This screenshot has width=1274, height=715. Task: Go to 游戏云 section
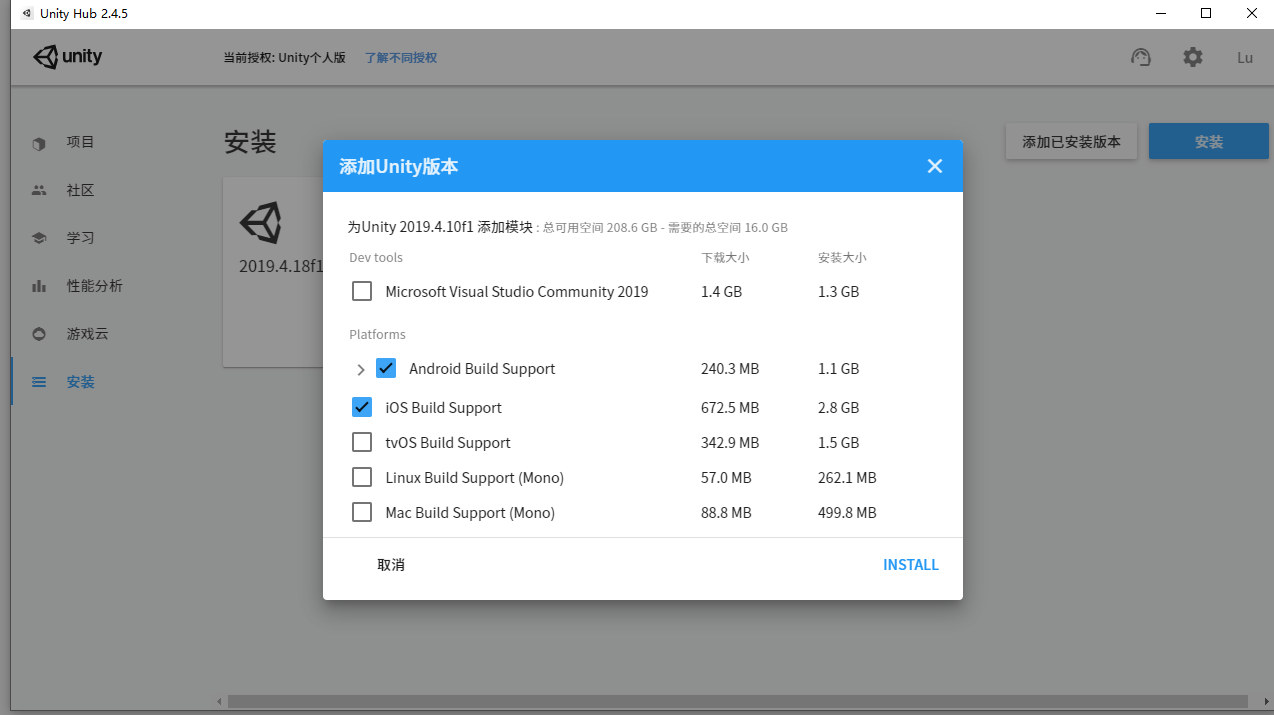tap(88, 334)
